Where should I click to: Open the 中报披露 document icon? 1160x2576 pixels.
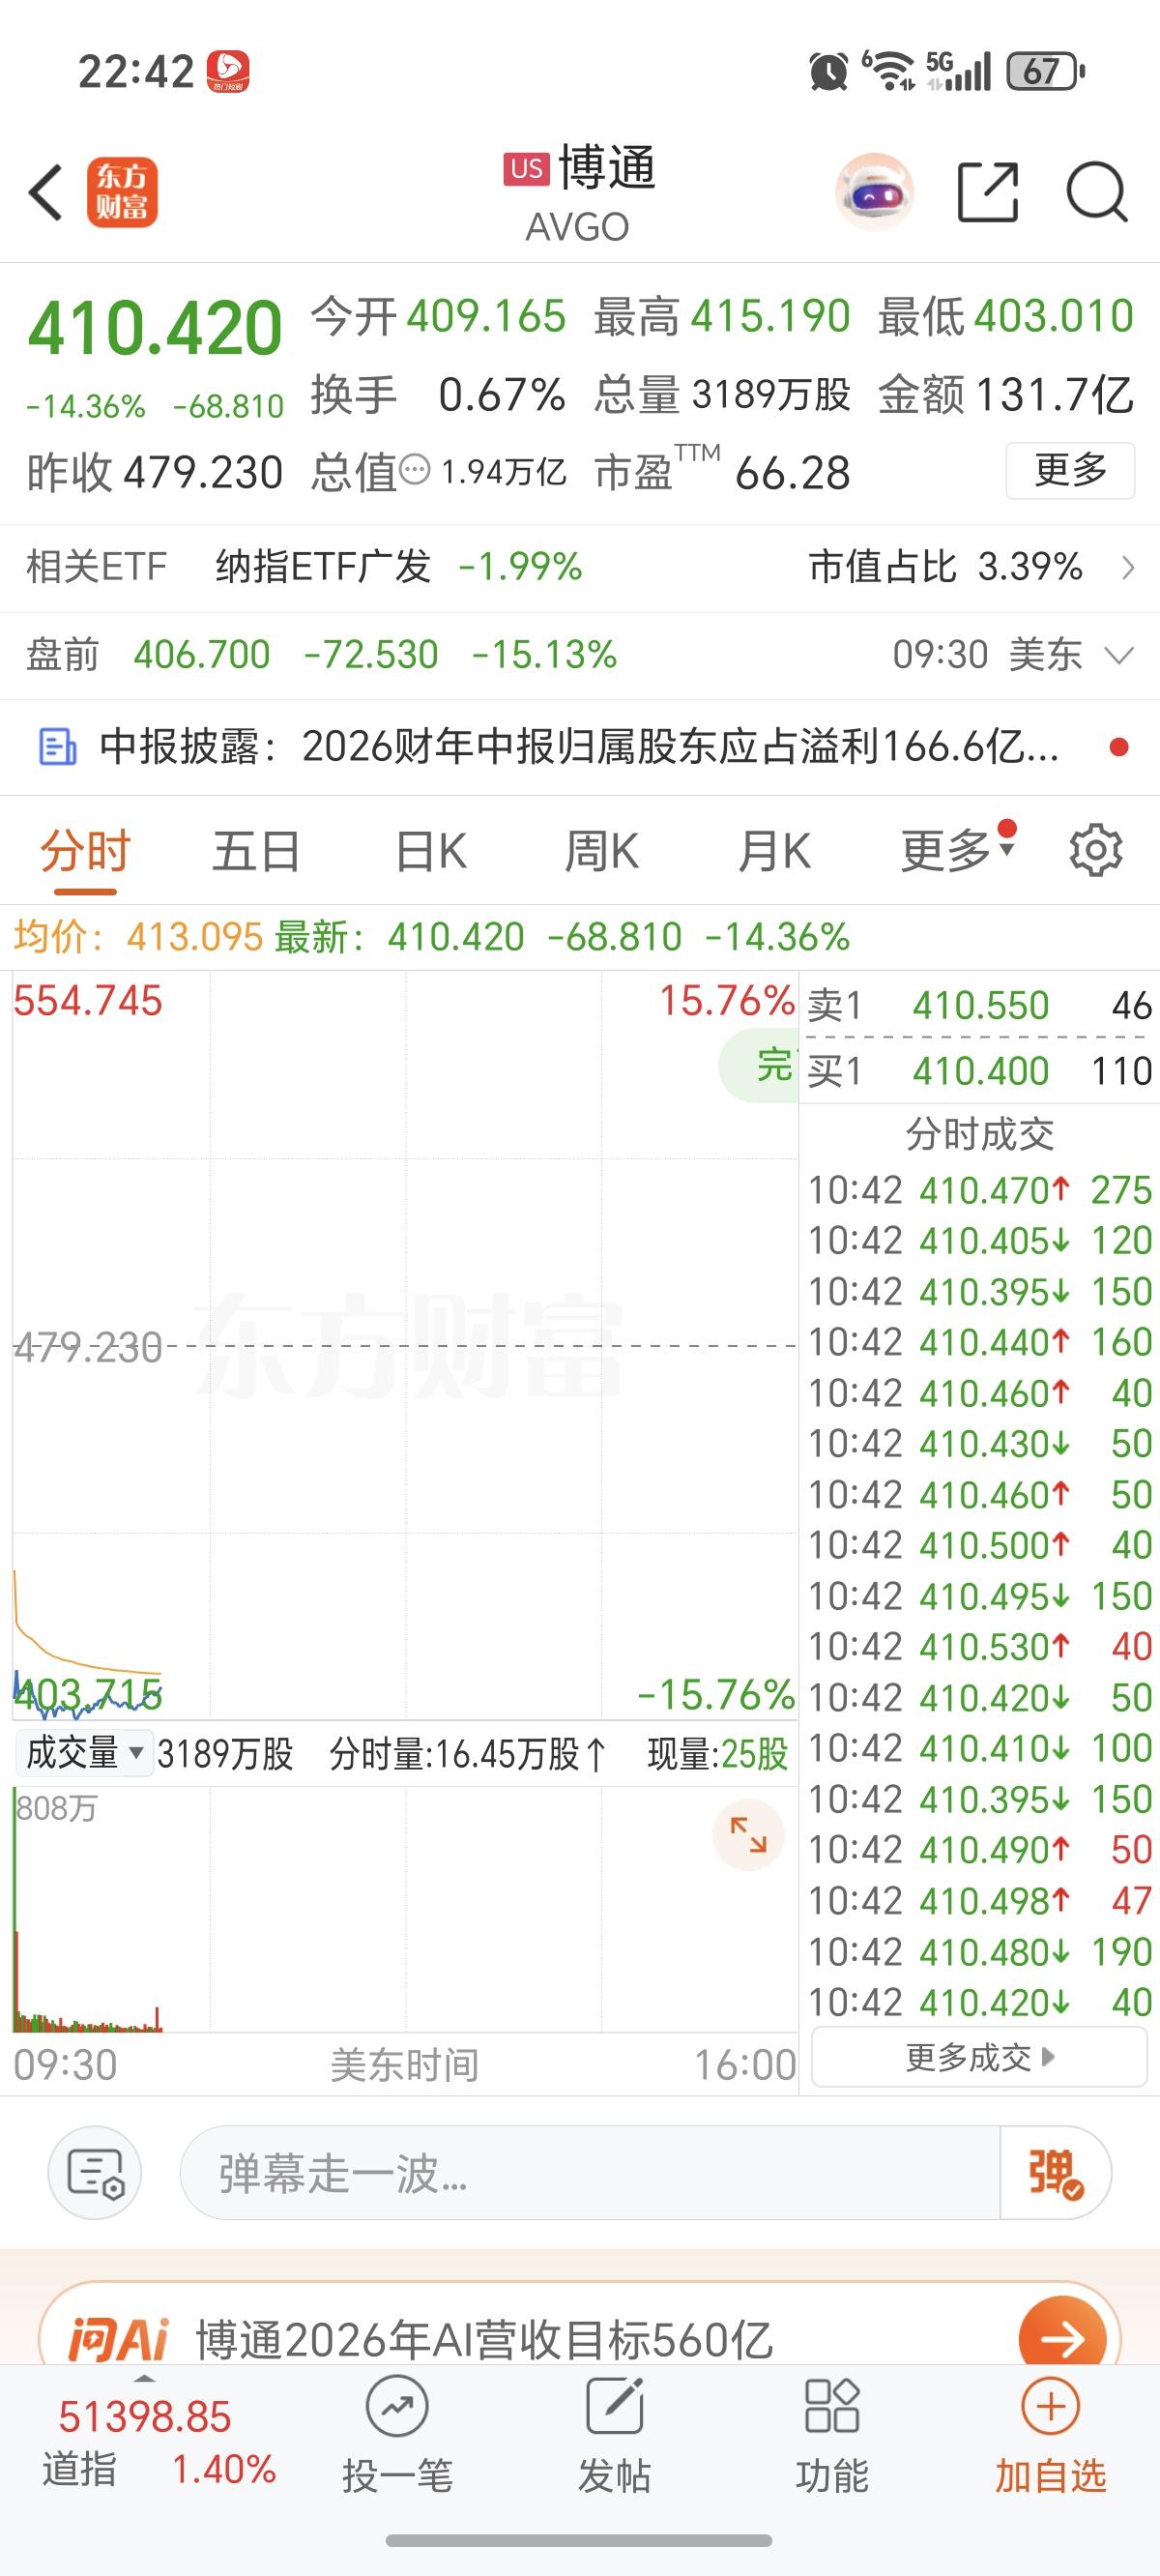[x=57, y=747]
